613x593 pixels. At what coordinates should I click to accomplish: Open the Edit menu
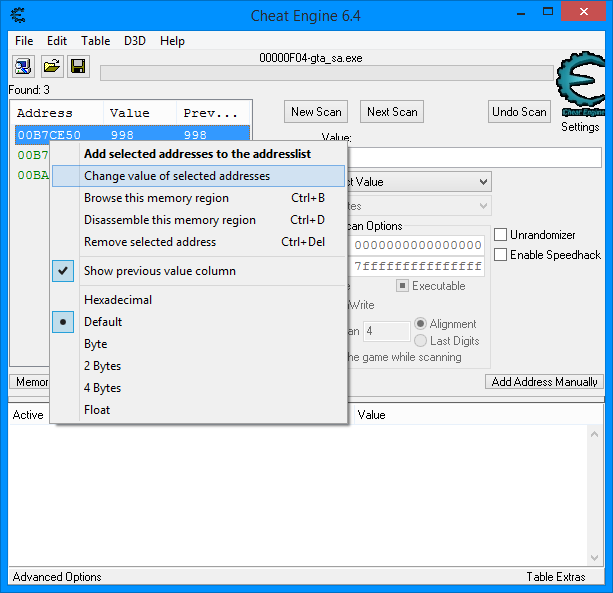click(x=57, y=41)
